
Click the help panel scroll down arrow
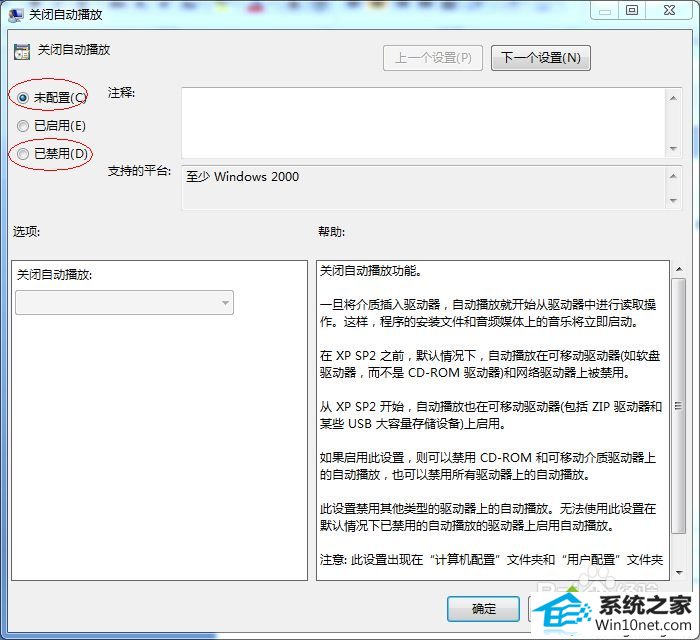point(679,572)
